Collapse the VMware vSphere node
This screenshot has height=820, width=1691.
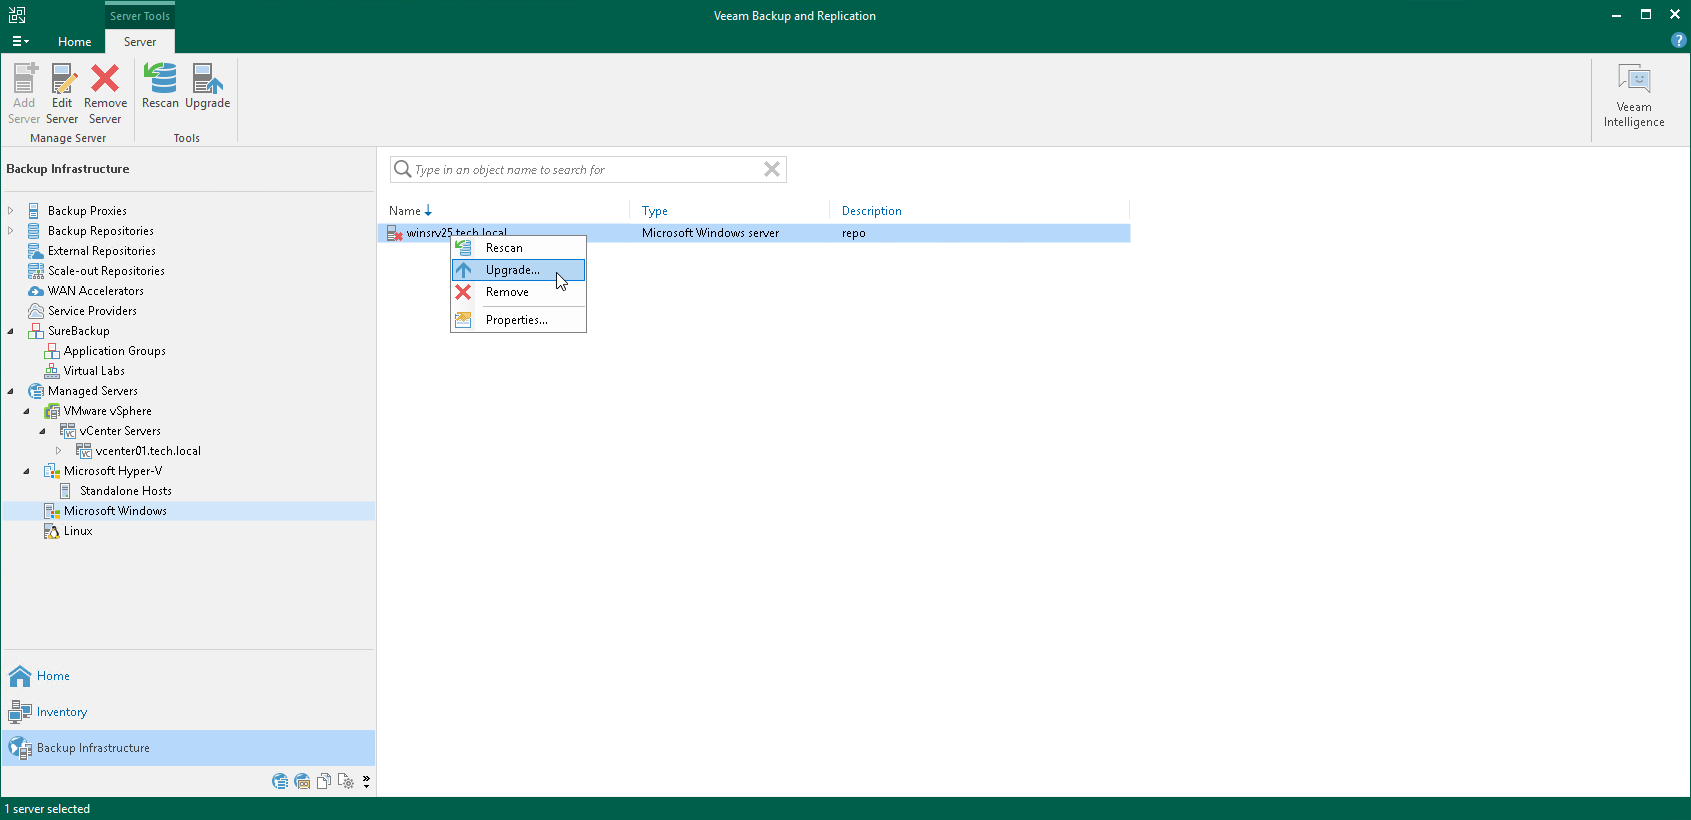point(27,411)
